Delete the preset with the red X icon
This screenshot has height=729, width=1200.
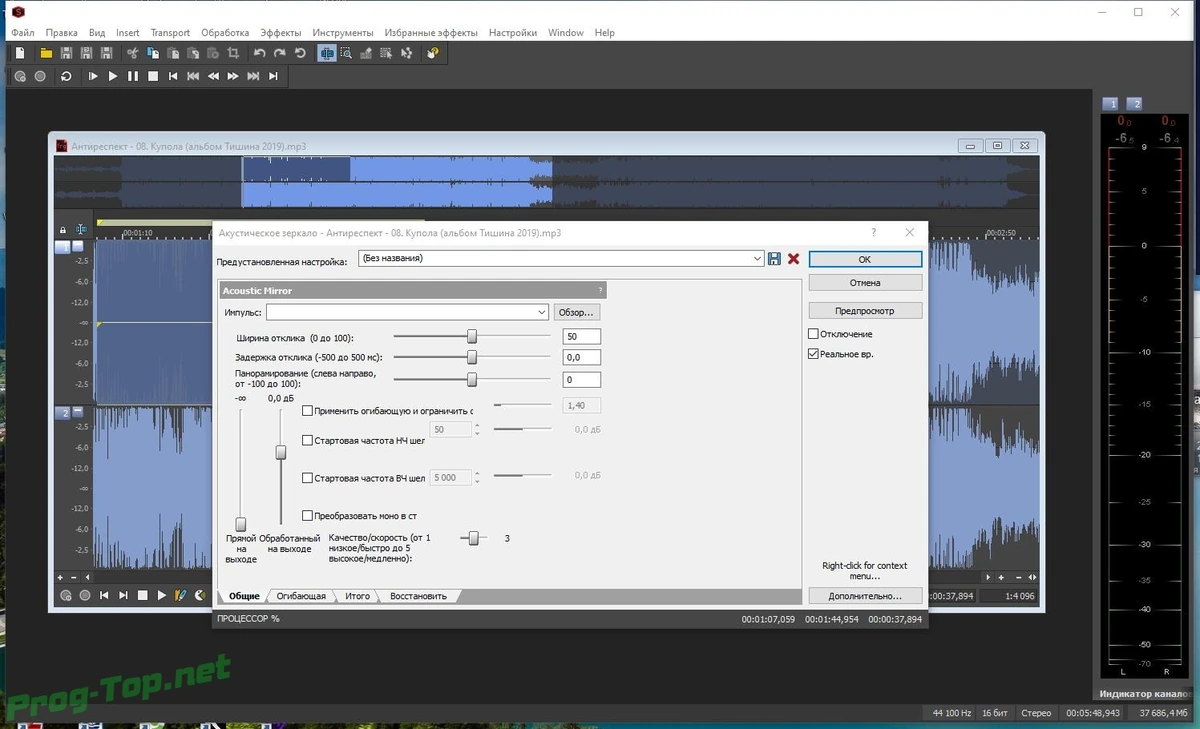tap(794, 258)
